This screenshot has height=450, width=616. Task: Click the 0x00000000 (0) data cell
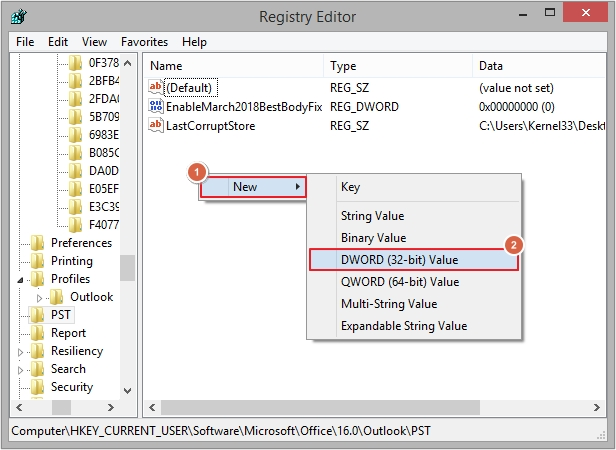[x=517, y=107]
